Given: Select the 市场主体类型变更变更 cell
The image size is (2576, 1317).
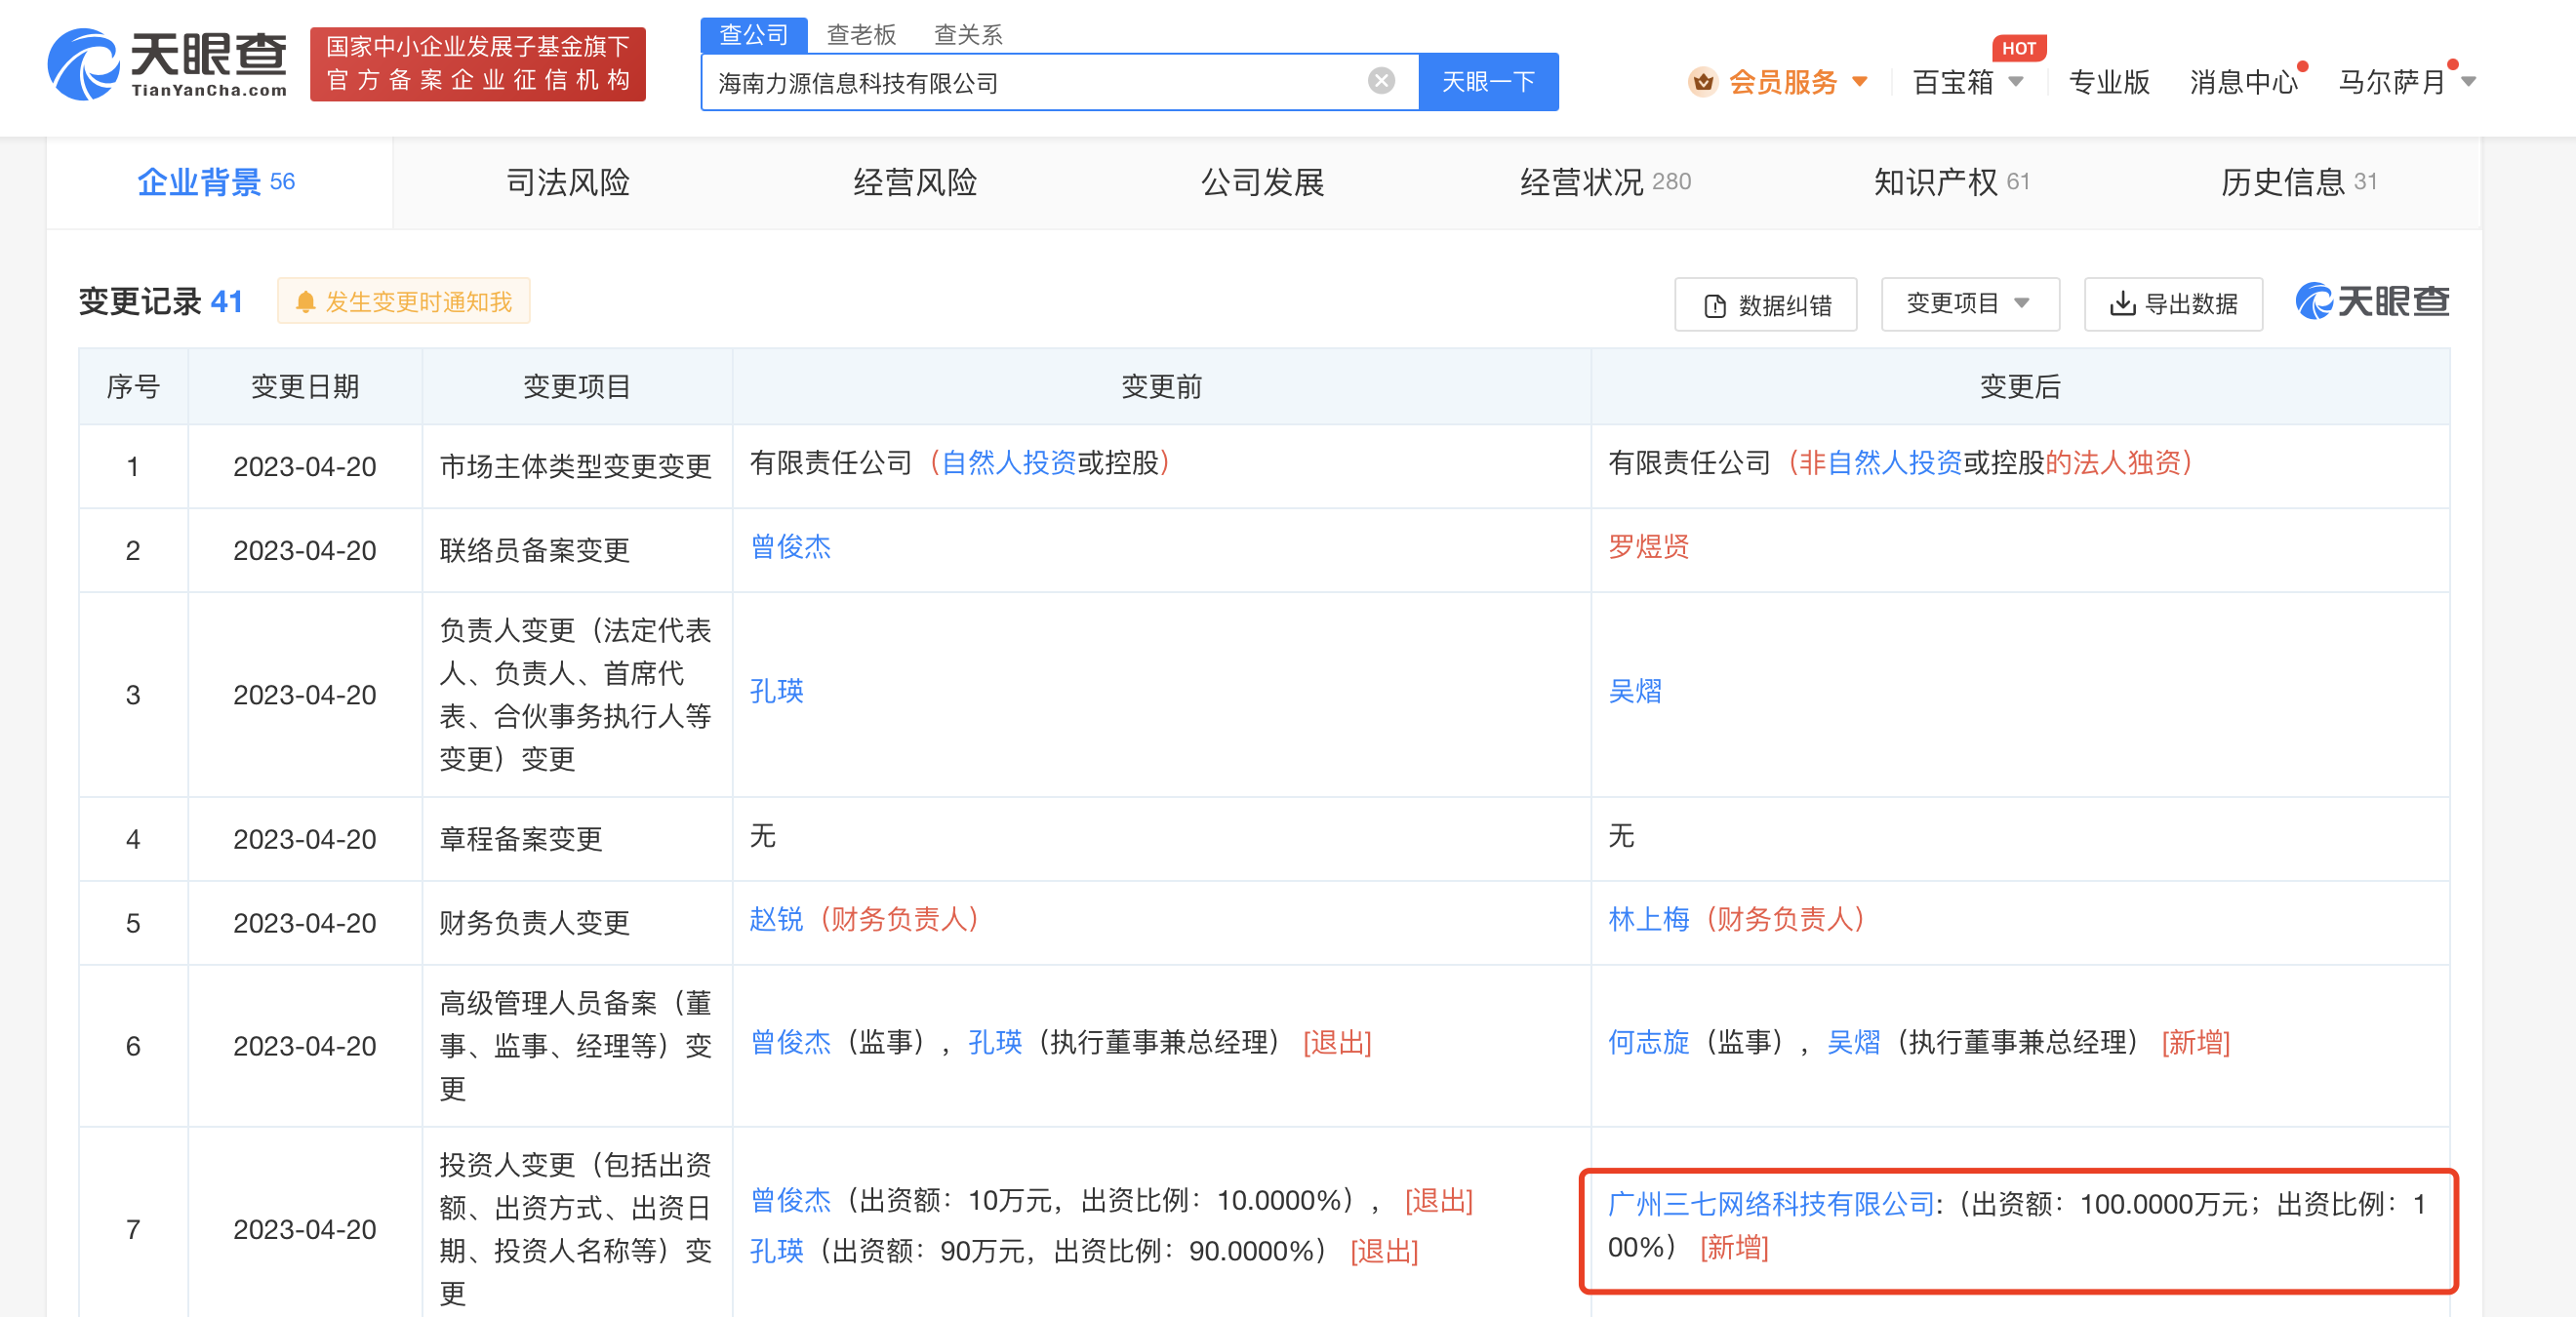Looking at the screenshot, I should coord(576,467).
